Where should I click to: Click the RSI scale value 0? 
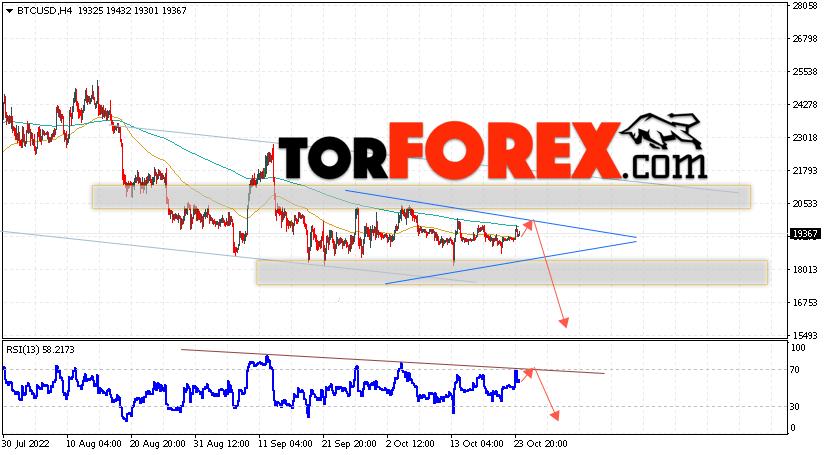(792, 428)
